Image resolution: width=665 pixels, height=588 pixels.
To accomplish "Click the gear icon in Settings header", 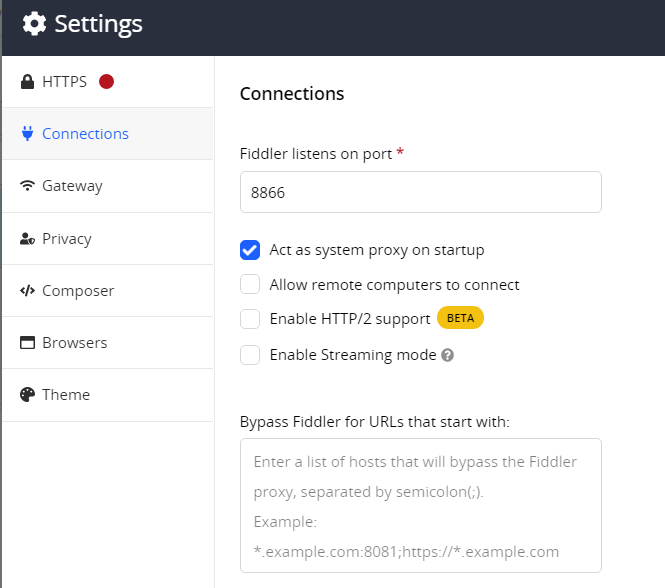I will point(34,24).
